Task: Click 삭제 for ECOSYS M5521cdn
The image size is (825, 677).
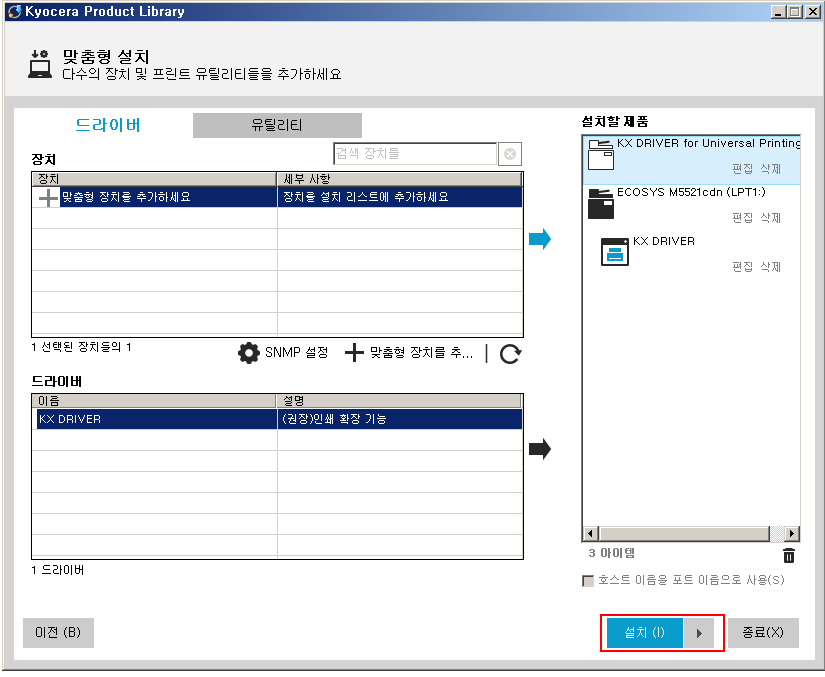Action: pos(771,218)
